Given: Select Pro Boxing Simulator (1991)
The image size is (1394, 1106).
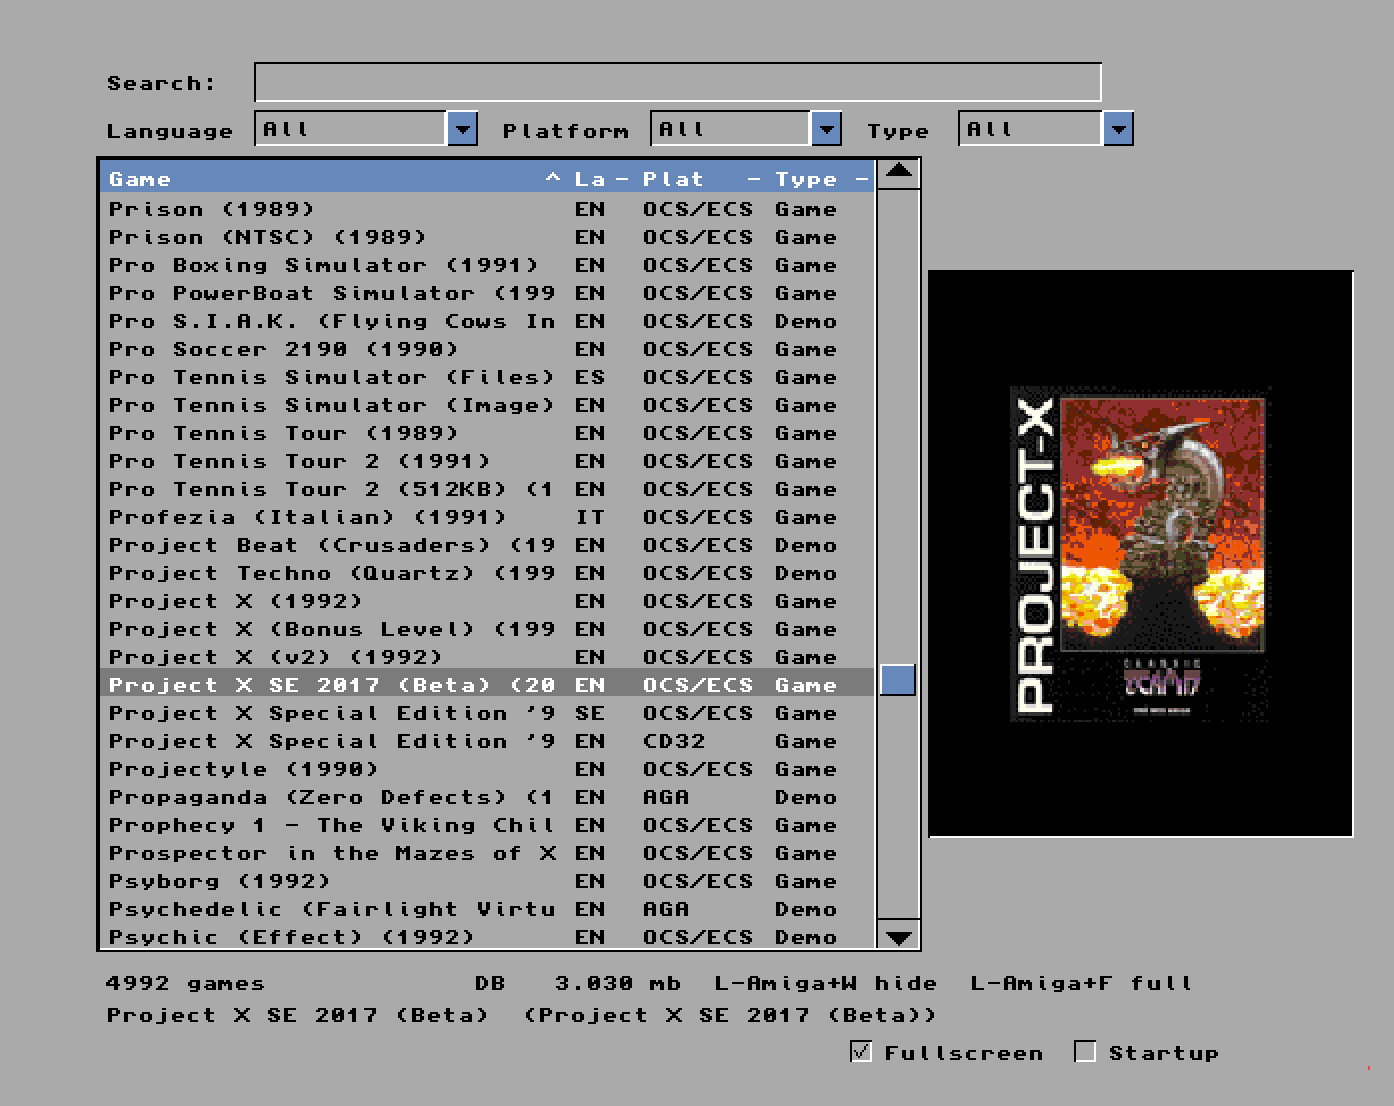Looking at the screenshot, I should [487, 265].
